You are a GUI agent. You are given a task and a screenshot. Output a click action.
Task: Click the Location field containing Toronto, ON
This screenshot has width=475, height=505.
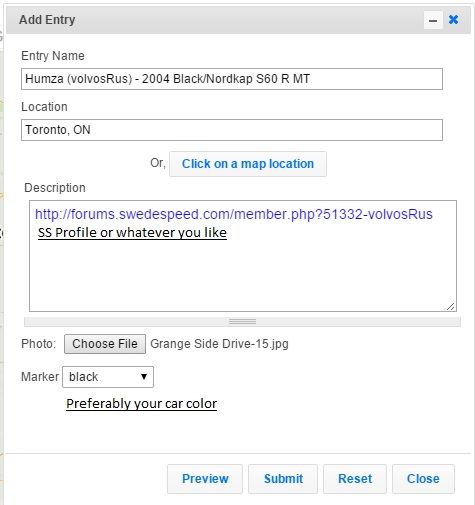tap(232, 130)
